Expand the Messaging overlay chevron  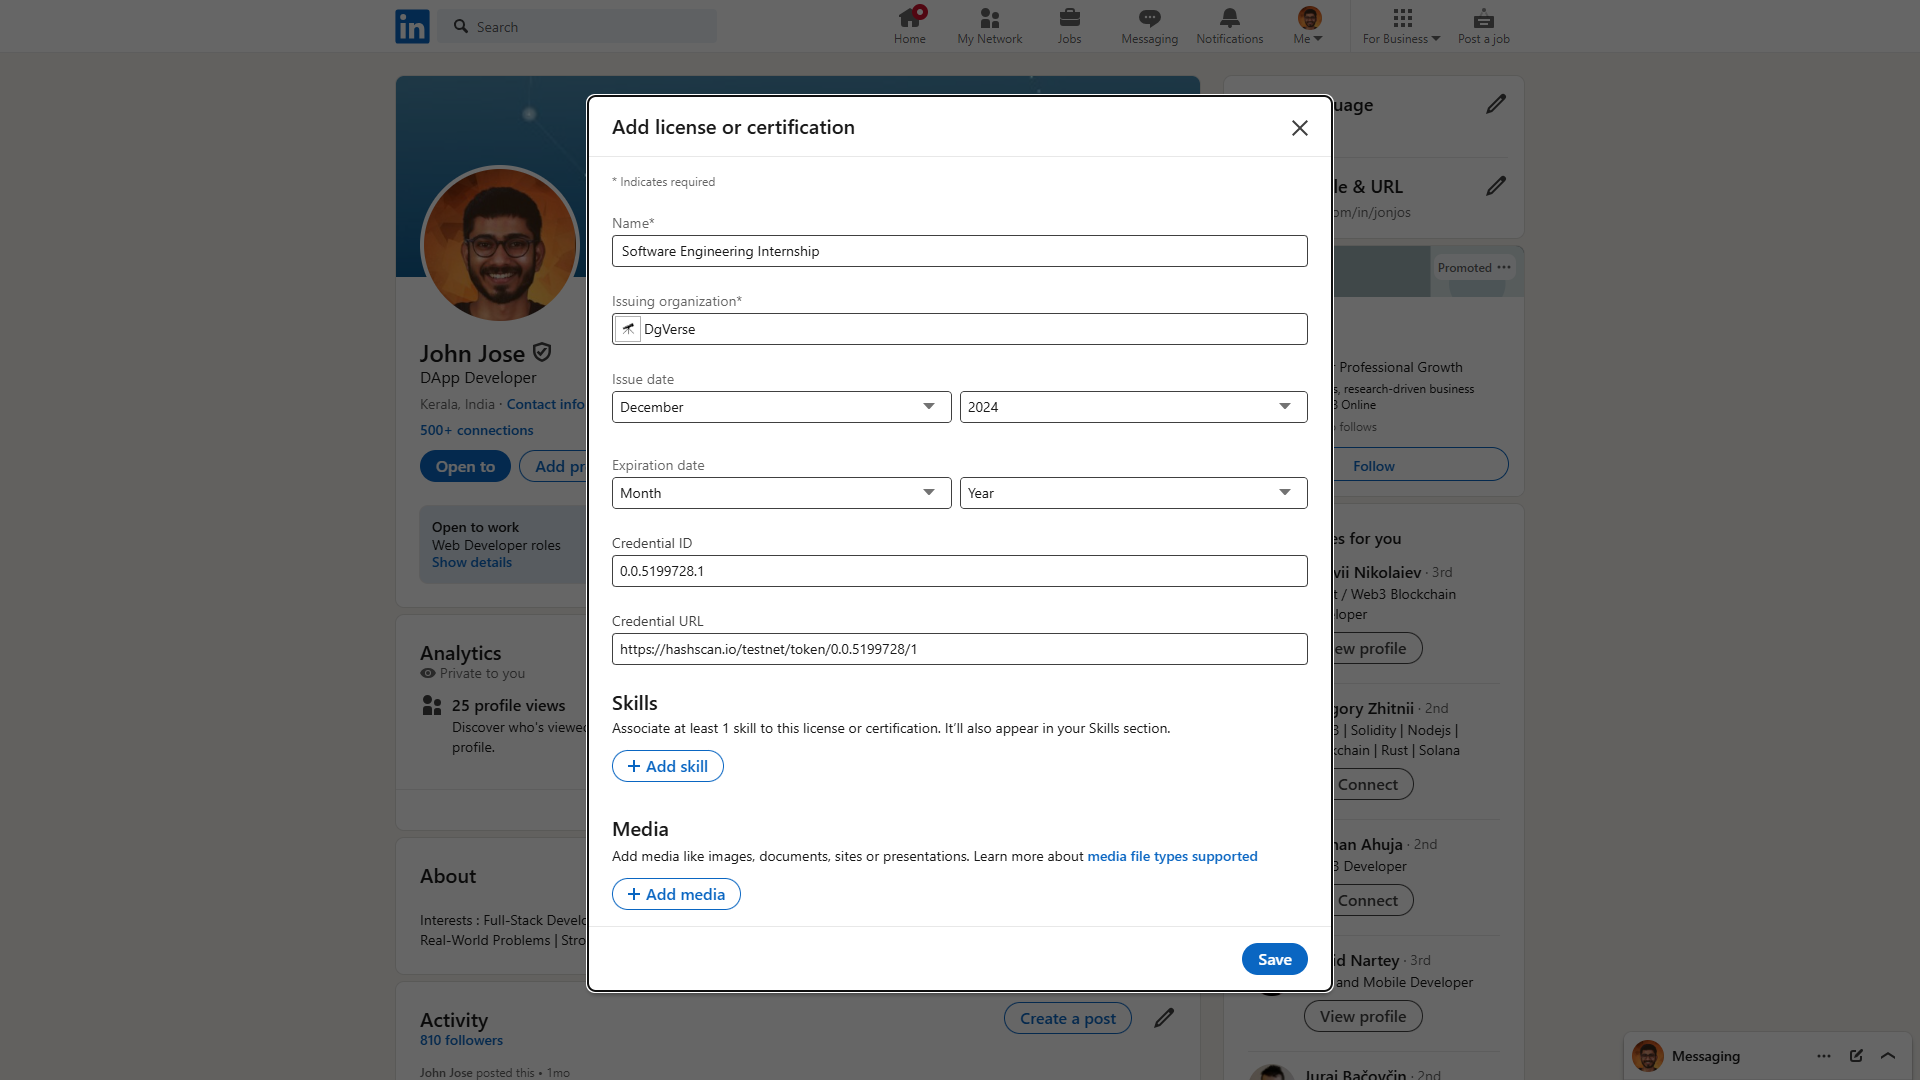point(1888,1056)
